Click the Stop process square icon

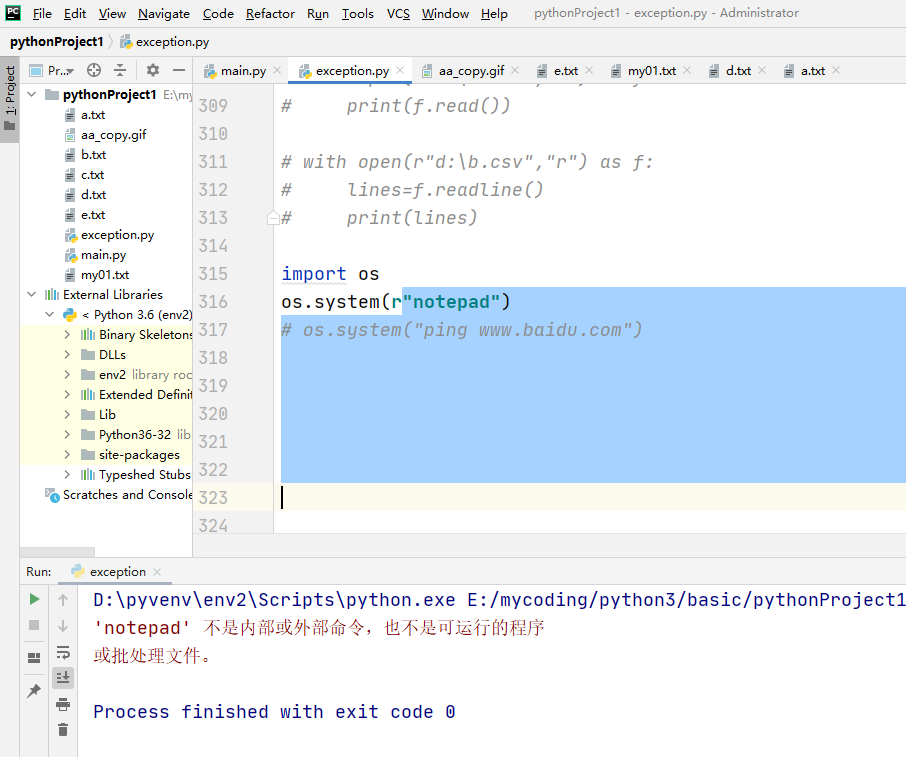click(x=34, y=625)
